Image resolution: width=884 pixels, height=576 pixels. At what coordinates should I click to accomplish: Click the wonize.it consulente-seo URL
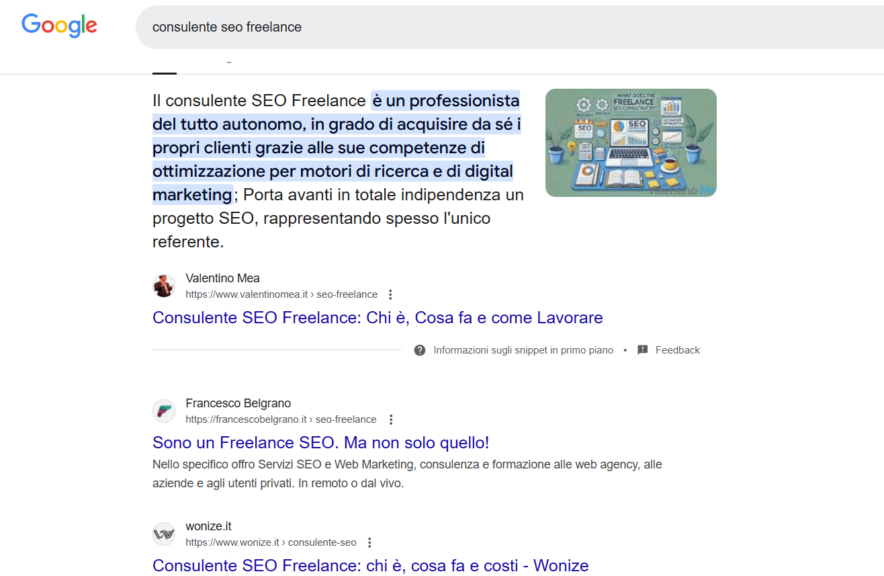coord(271,542)
